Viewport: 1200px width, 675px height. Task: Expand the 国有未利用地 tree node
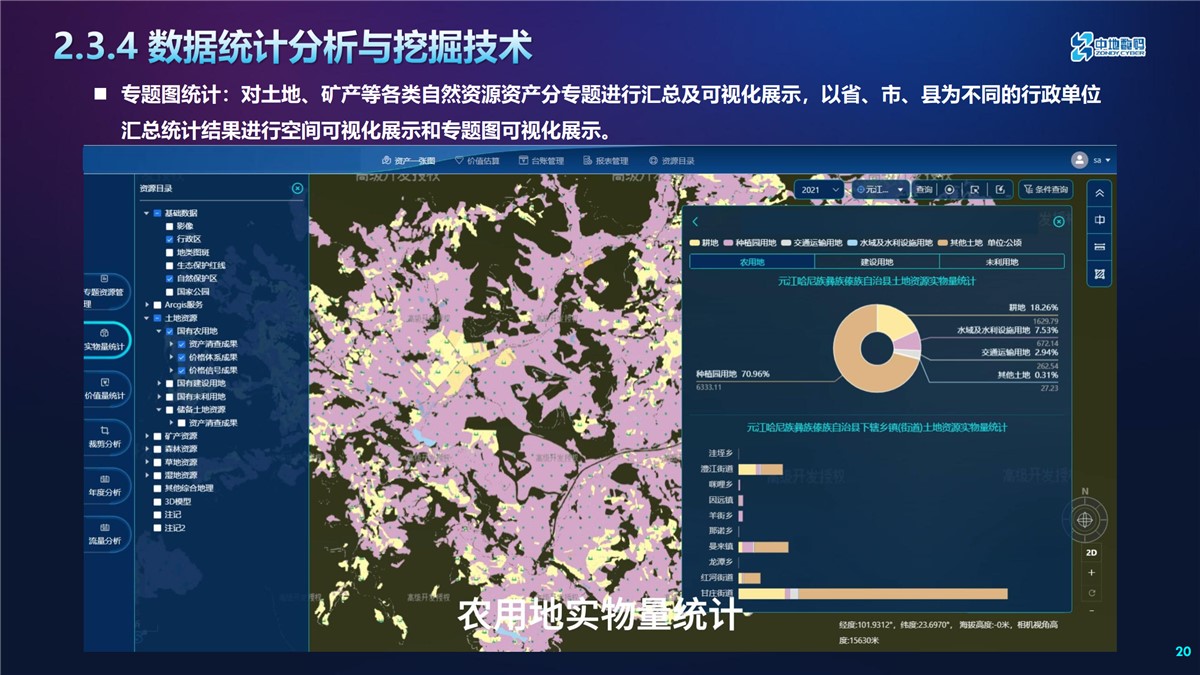click(x=158, y=396)
